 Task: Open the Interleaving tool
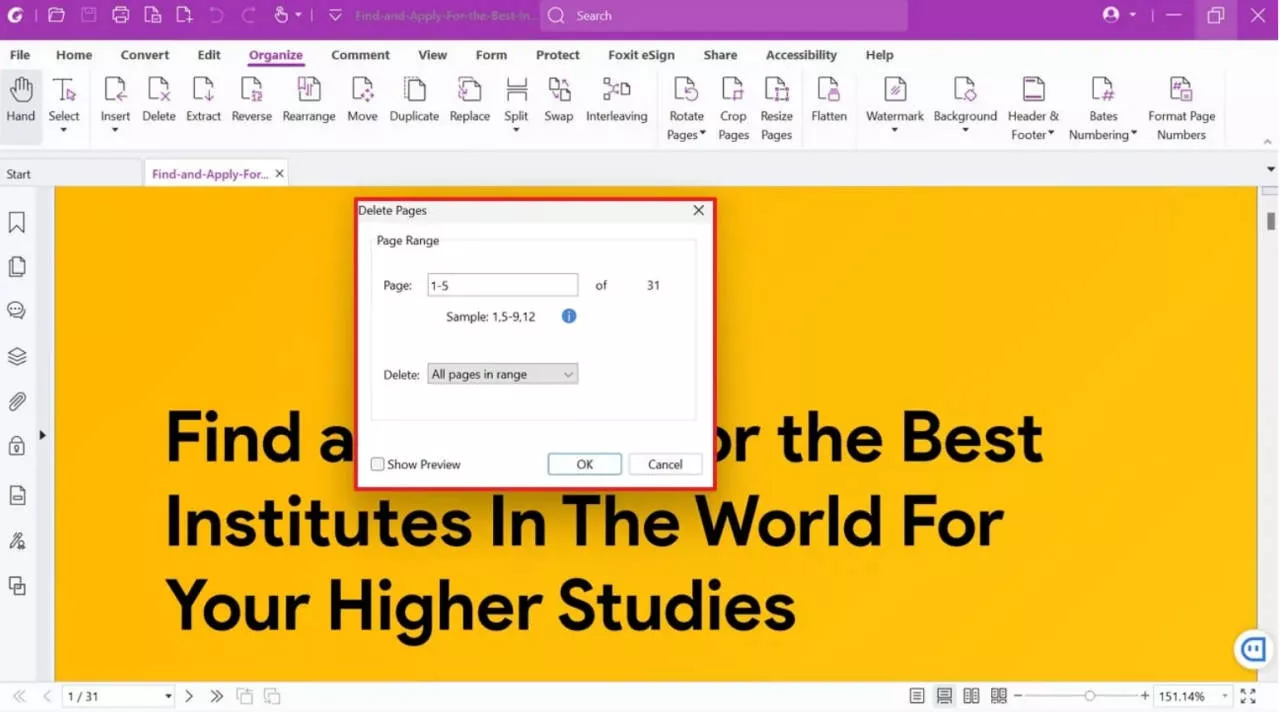click(x=616, y=100)
